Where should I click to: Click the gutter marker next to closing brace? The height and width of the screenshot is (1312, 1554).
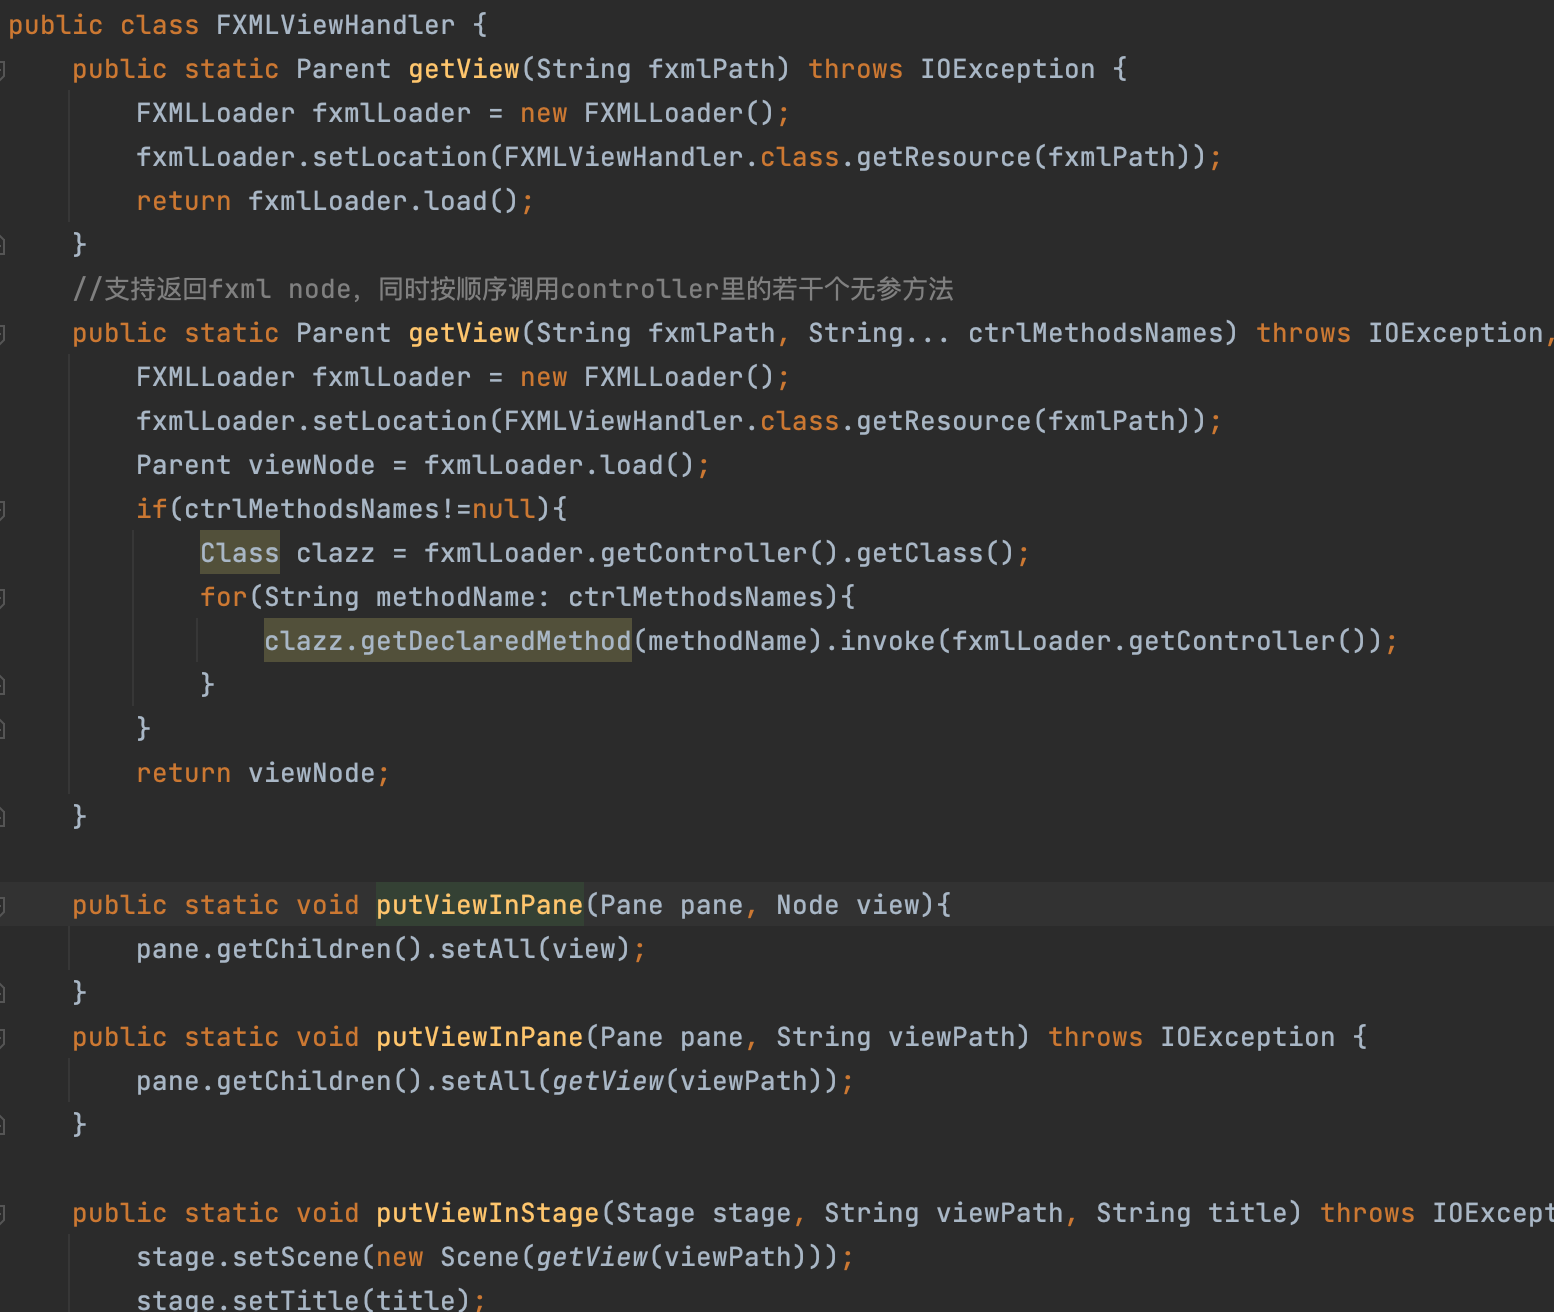tap(5, 991)
